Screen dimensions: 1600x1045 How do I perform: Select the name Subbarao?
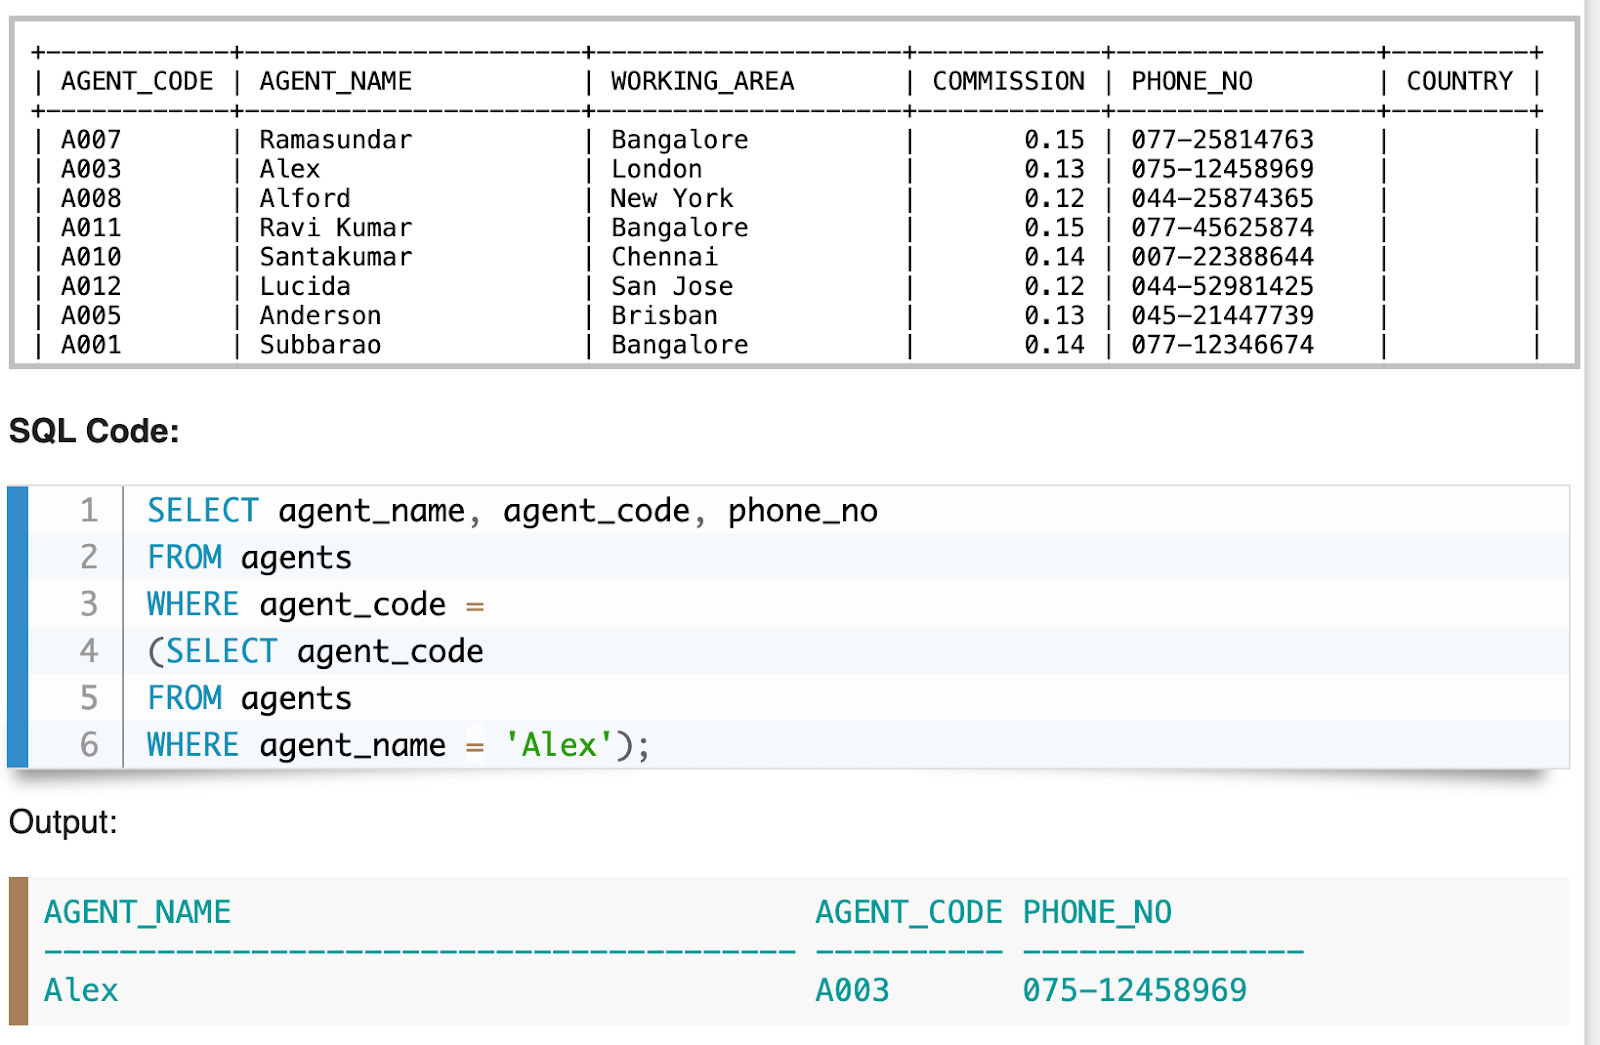click(320, 344)
